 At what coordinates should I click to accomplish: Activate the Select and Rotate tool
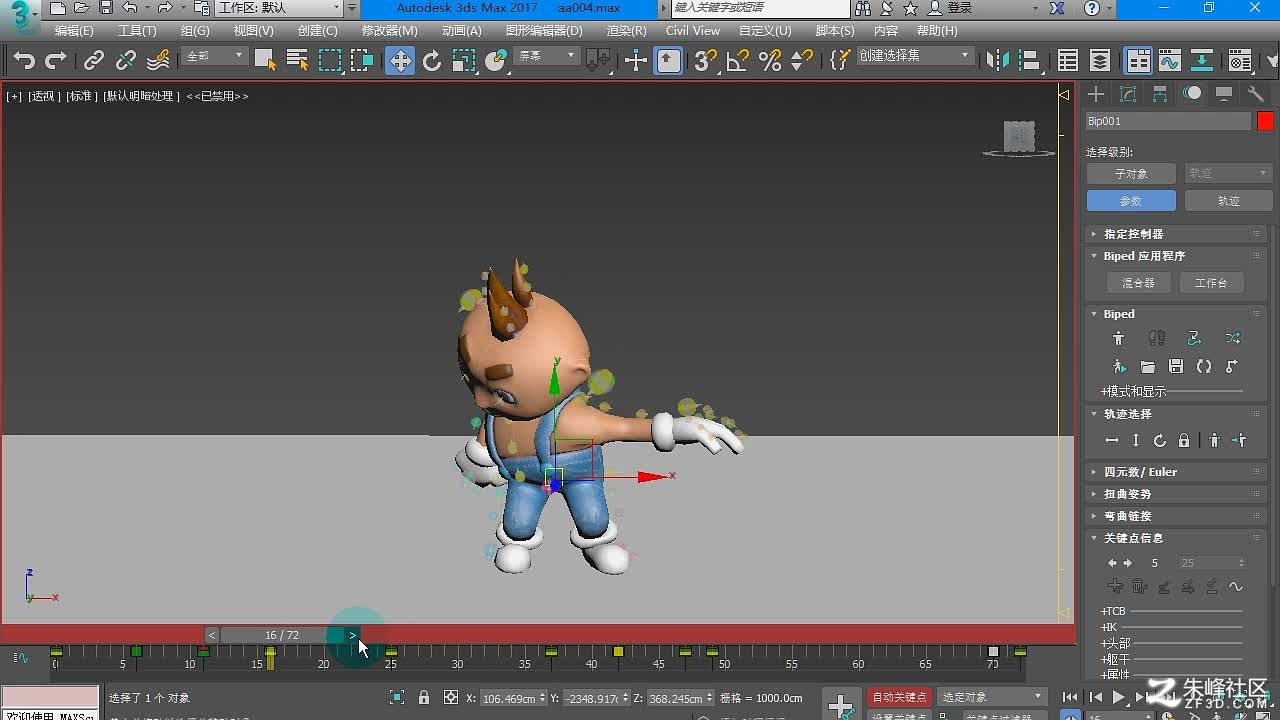(432, 61)
